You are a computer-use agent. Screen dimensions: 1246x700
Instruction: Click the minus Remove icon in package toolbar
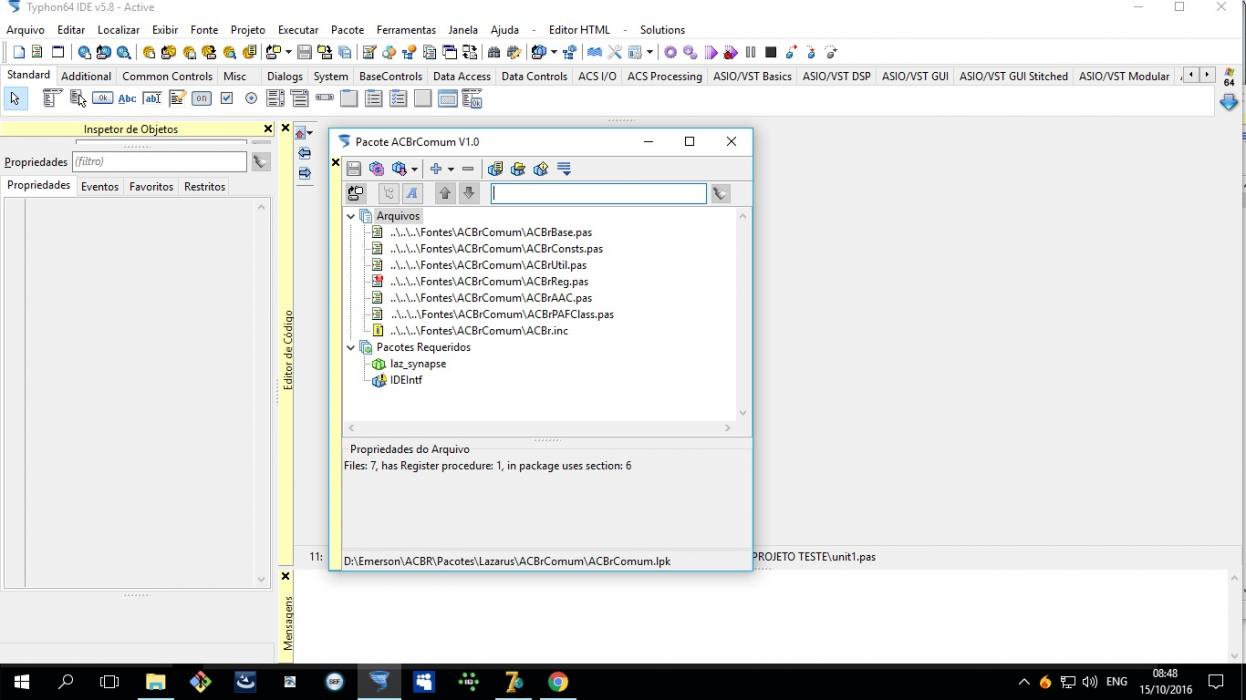pos(468,169)
